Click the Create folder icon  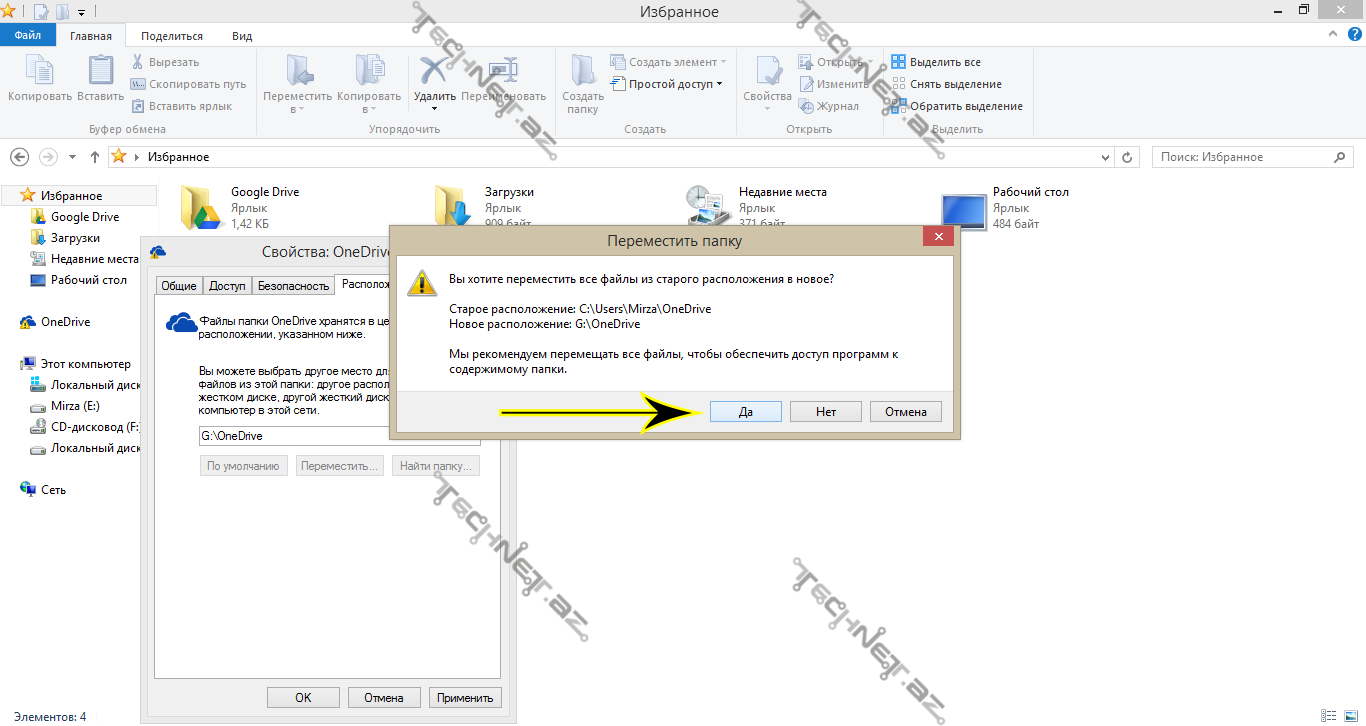pyautogui.click(x=582, y=72)
